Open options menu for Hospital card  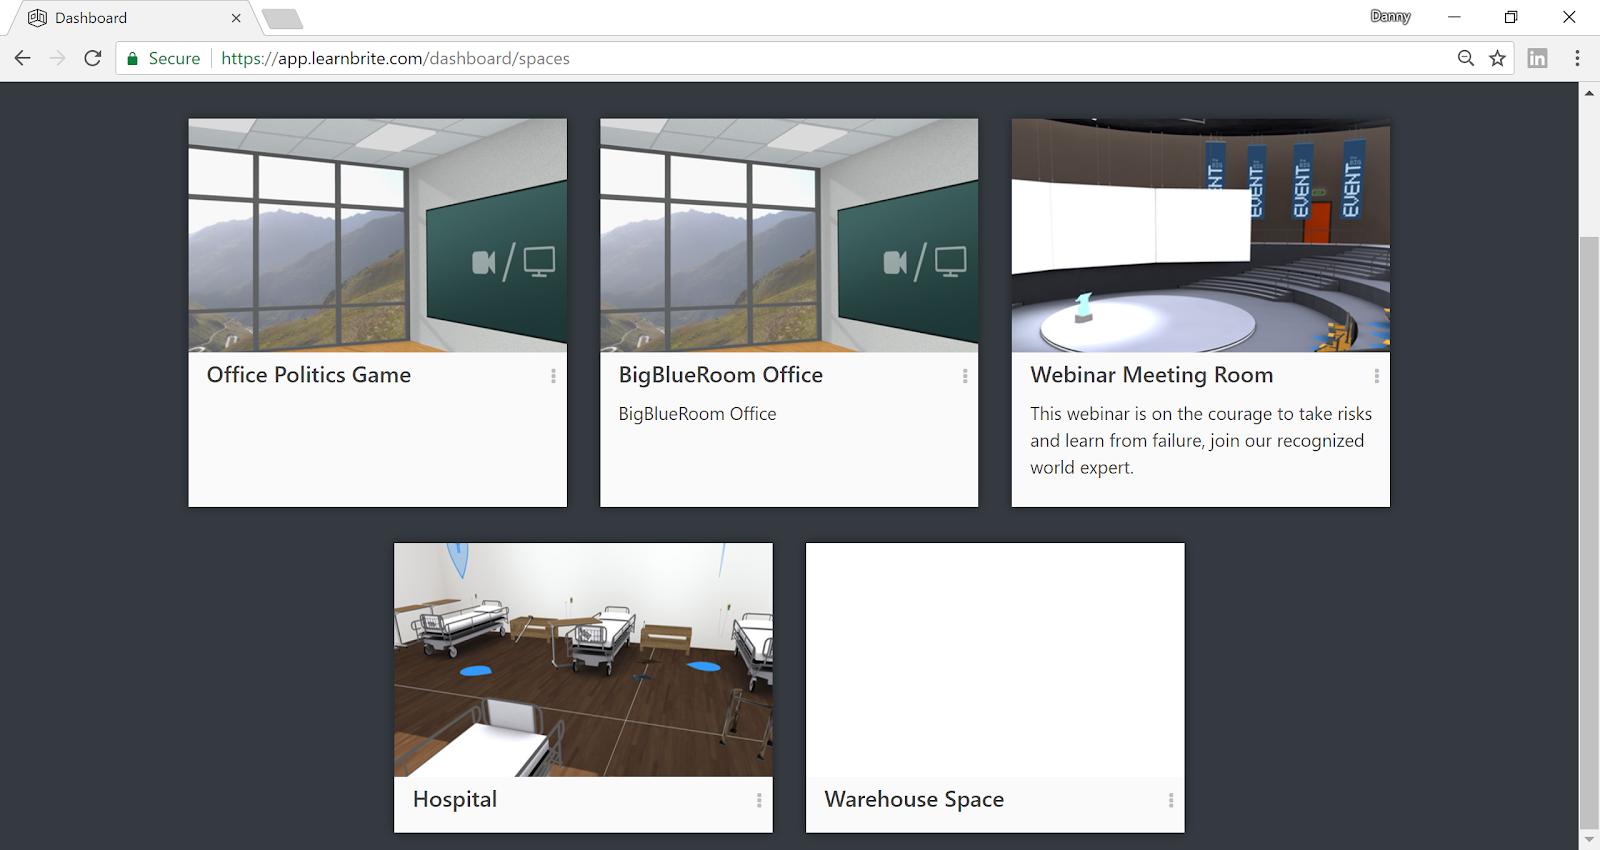point(759,800)
